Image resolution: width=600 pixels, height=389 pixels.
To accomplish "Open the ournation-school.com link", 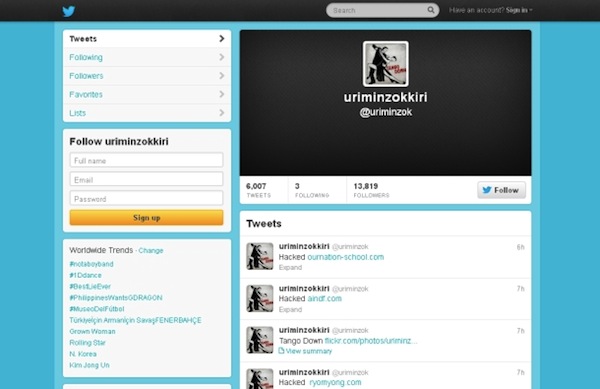I will point(346,257).
